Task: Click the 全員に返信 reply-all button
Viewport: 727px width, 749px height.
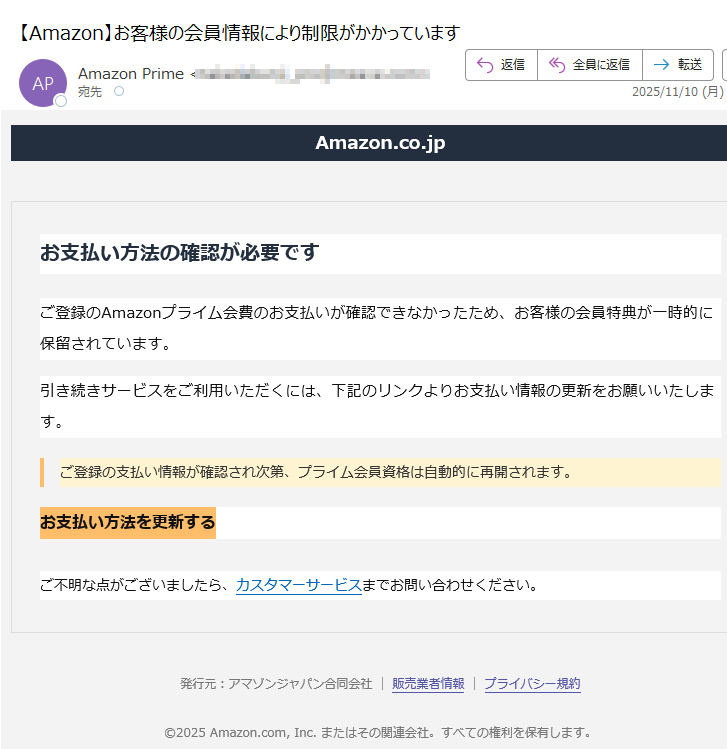Action: click(x=590, y=65)
